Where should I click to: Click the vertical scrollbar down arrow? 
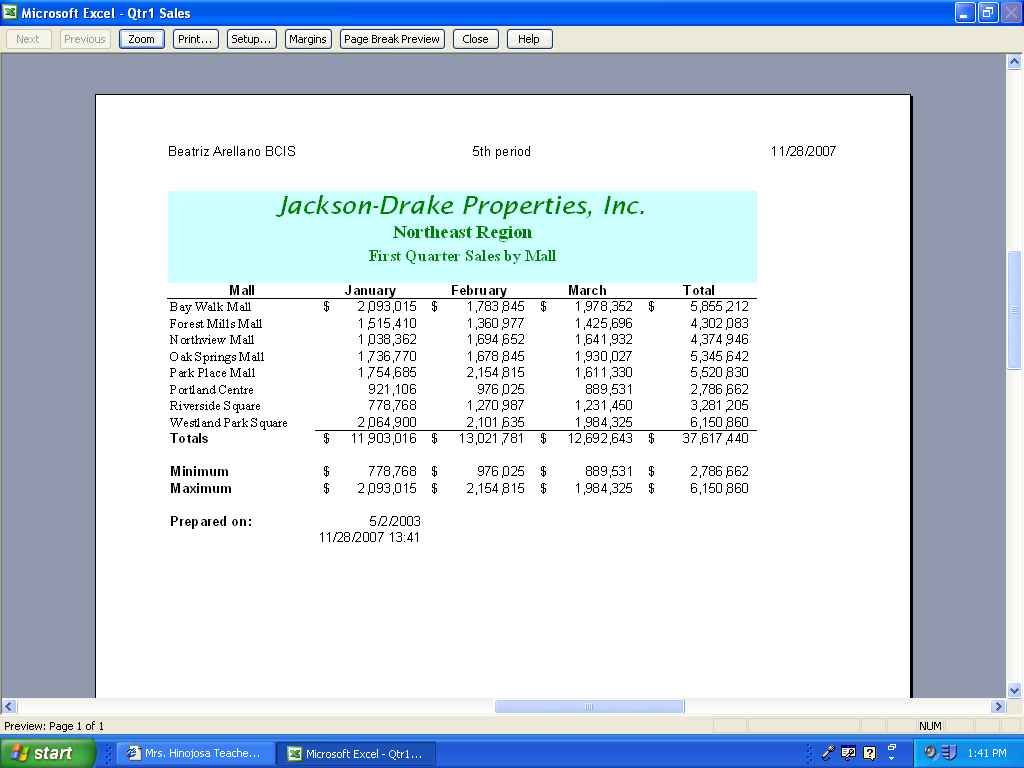click(1014, 690)
